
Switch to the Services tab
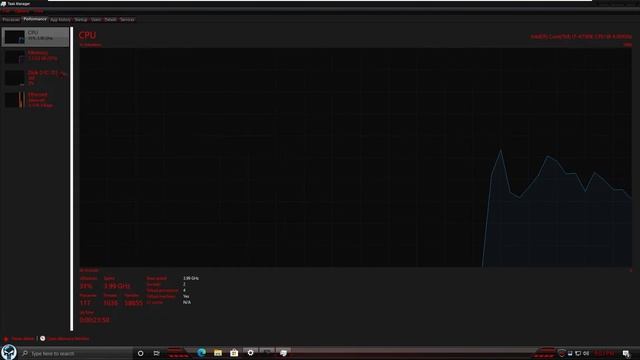[x=127, y=19]
